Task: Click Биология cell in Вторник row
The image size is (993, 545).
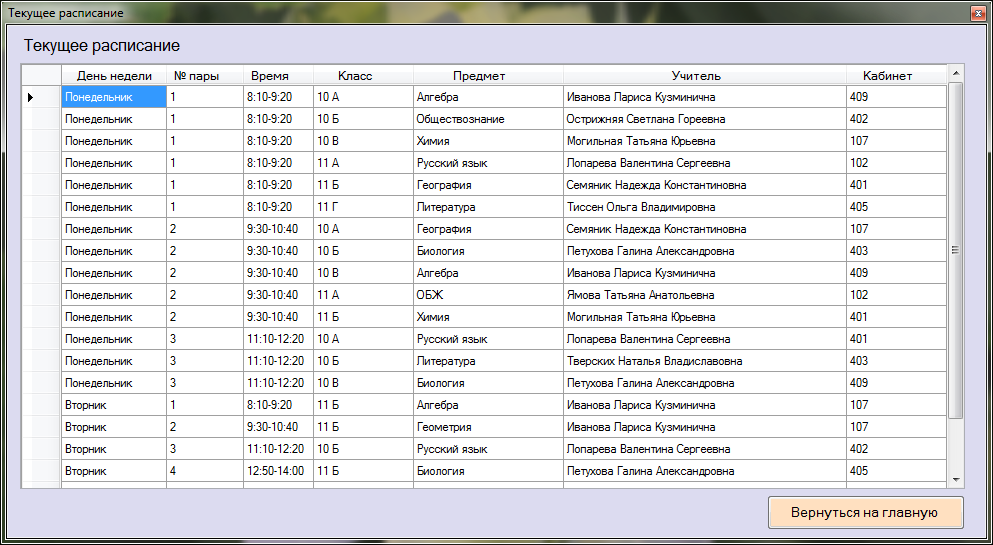Action: click(x=488, y=471)
